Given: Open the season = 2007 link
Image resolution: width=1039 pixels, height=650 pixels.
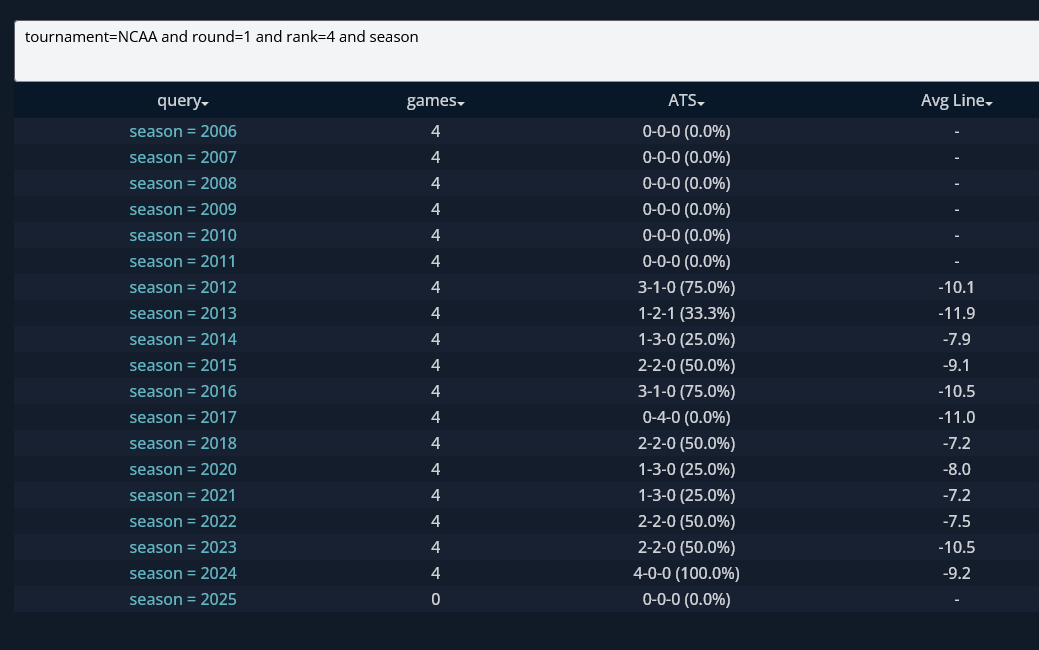Looking at the screenshot, I should coord(183,157).
